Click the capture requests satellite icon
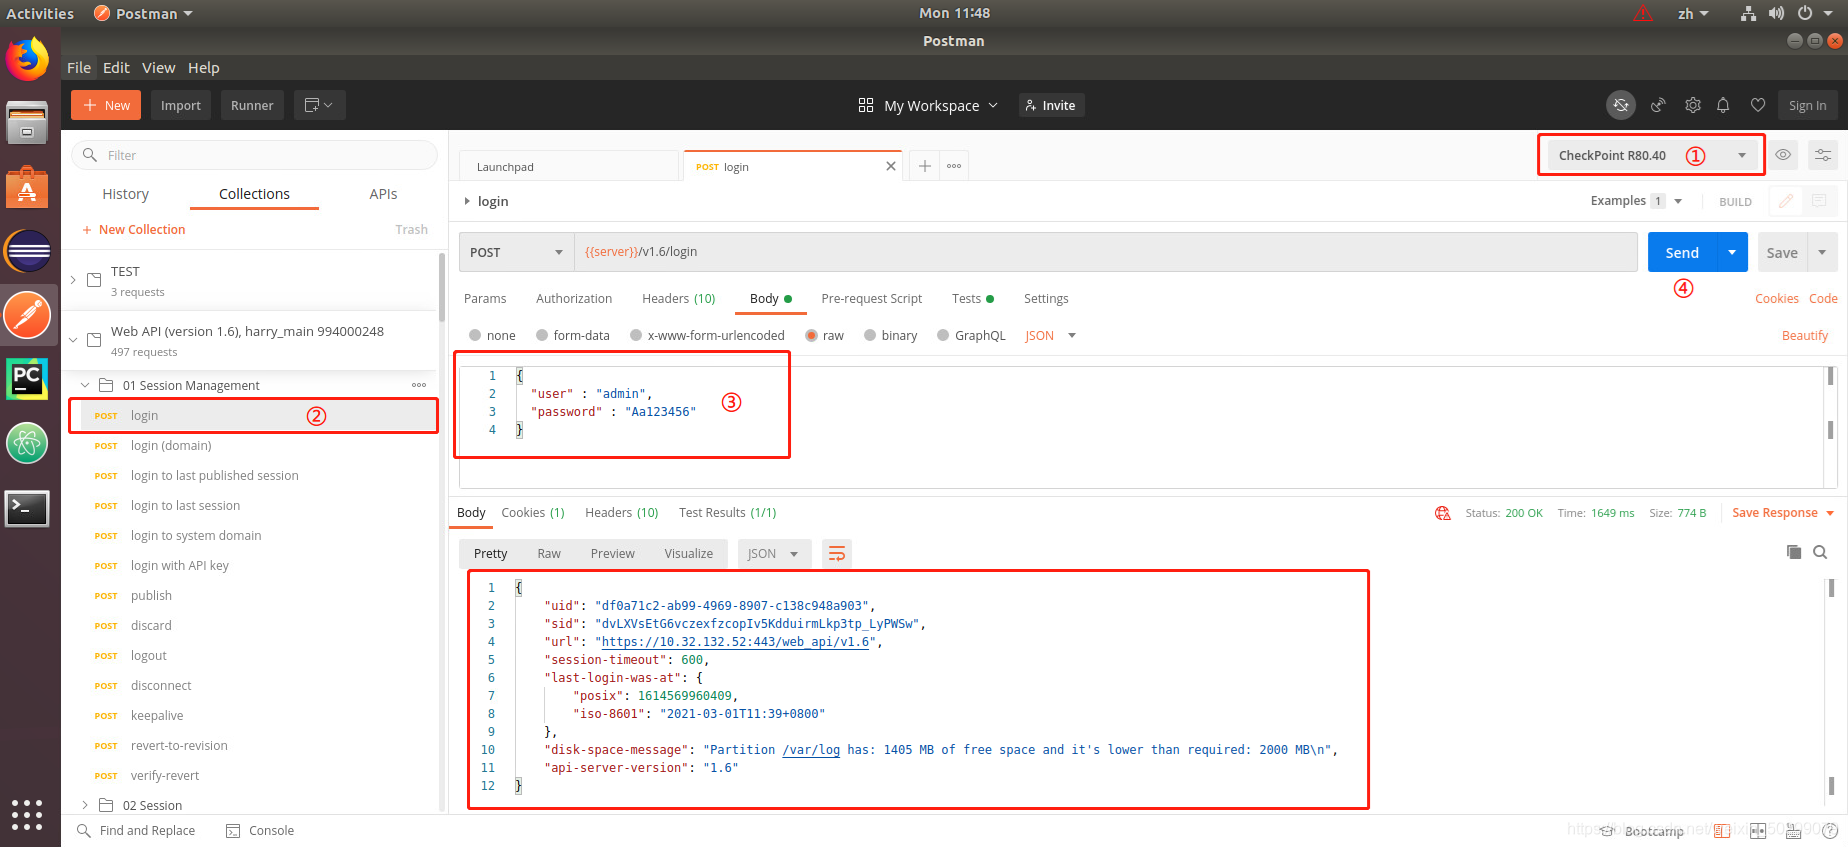 pos(1658,105)
